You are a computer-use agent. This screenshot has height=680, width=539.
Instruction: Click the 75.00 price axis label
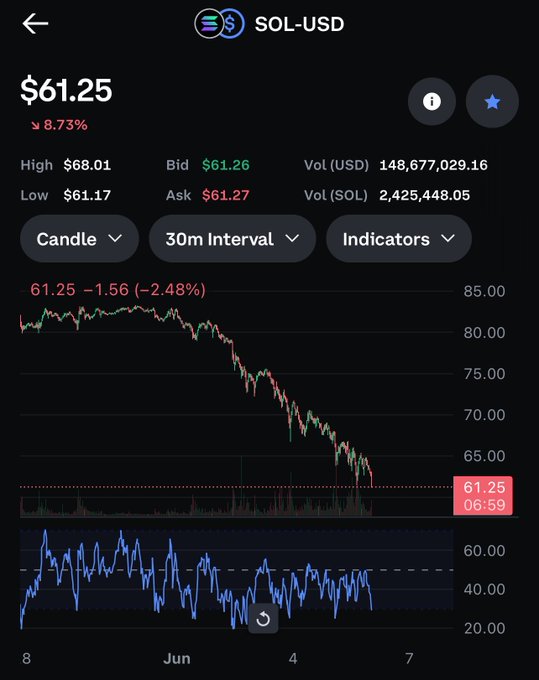pyautogui.click(x=484, y=374)
